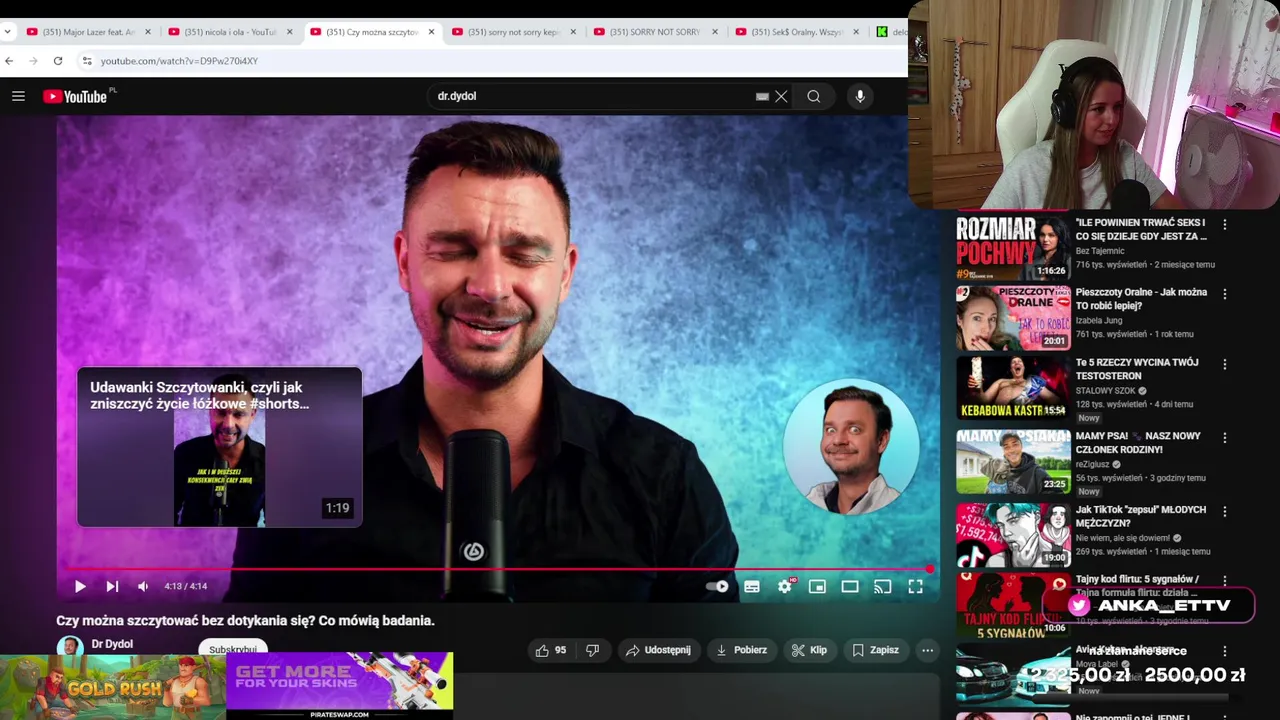Open options for Jak TikTok video

coord(1224,511)
